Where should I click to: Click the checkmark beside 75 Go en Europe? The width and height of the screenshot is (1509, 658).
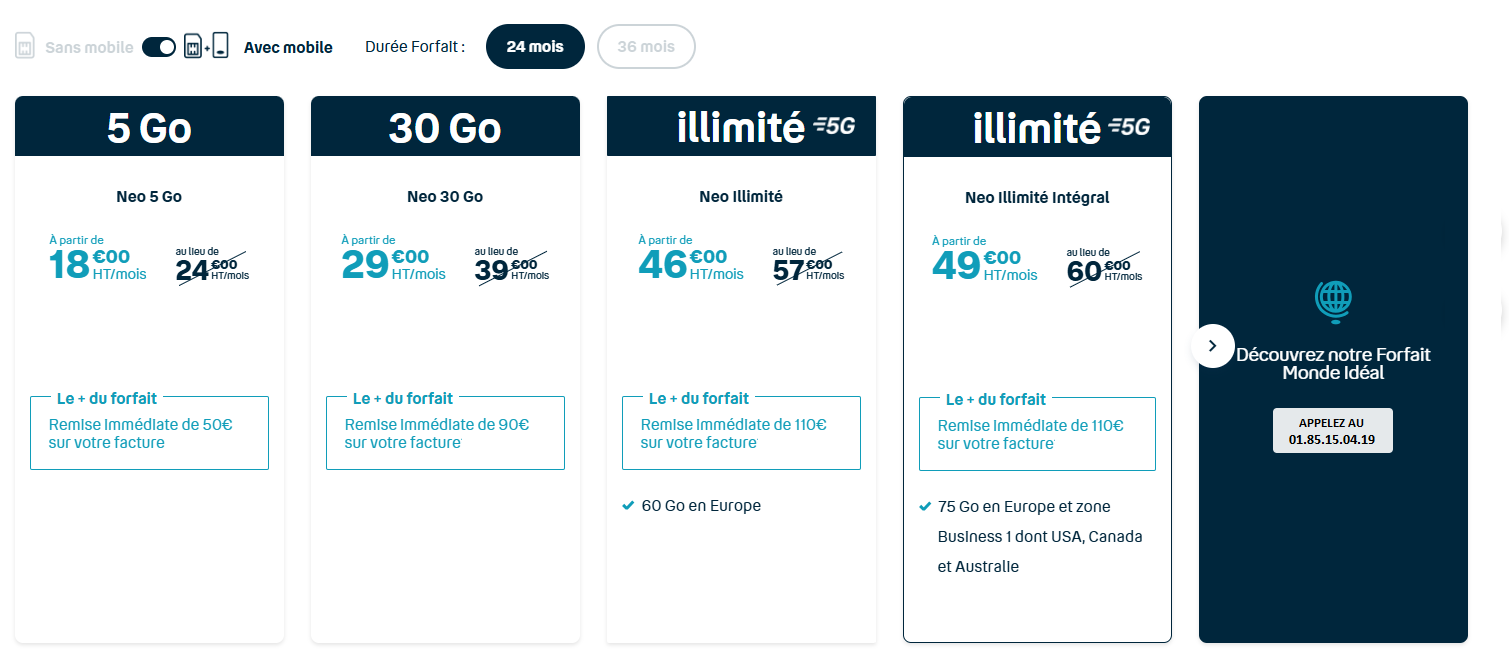(923, 506)
